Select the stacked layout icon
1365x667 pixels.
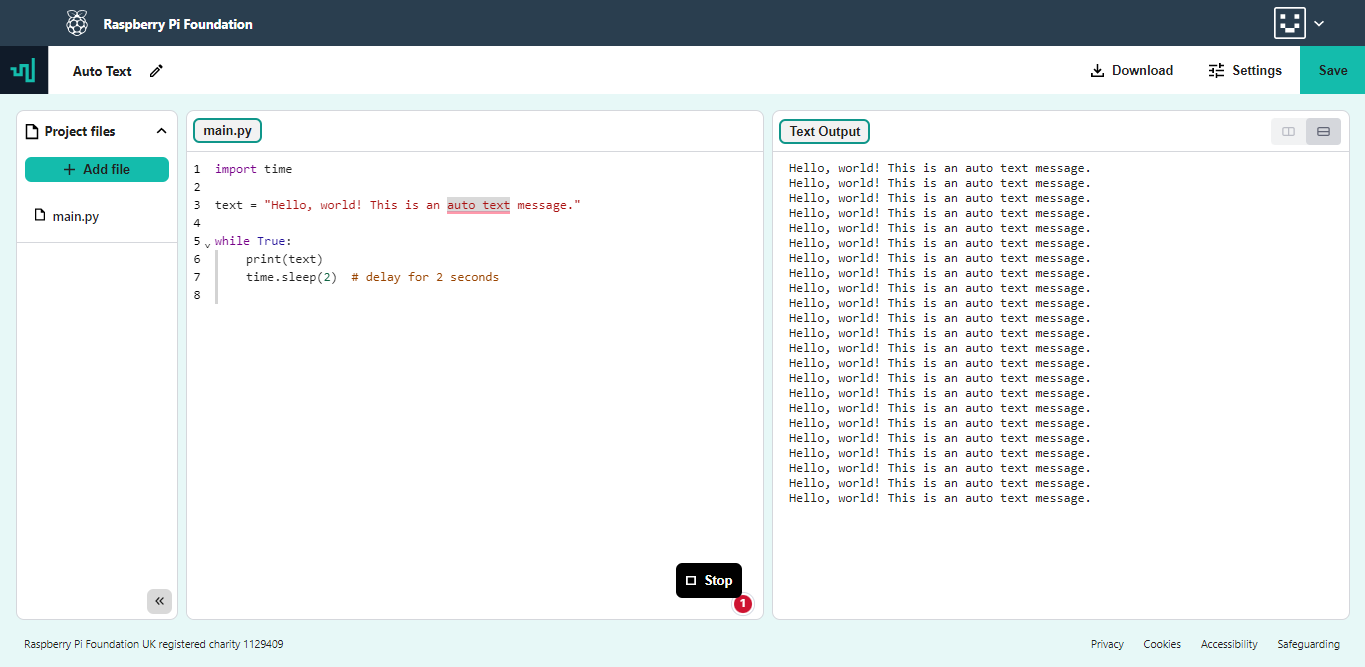1323,131
